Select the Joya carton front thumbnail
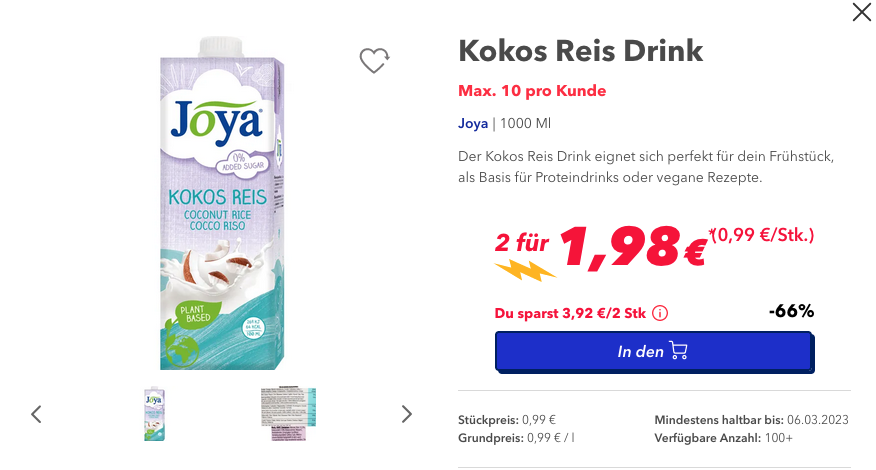The width and height of the screenshot is (876, 470). tap(155, 414)
